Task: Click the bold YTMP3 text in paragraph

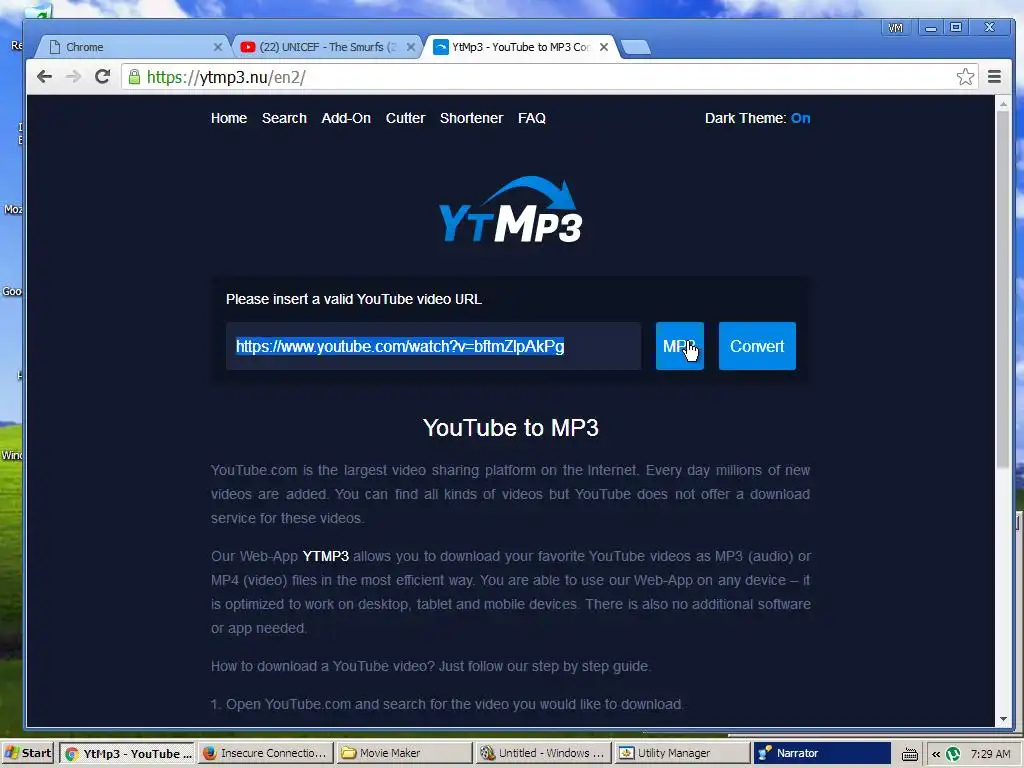Action: tap(325, 556)
